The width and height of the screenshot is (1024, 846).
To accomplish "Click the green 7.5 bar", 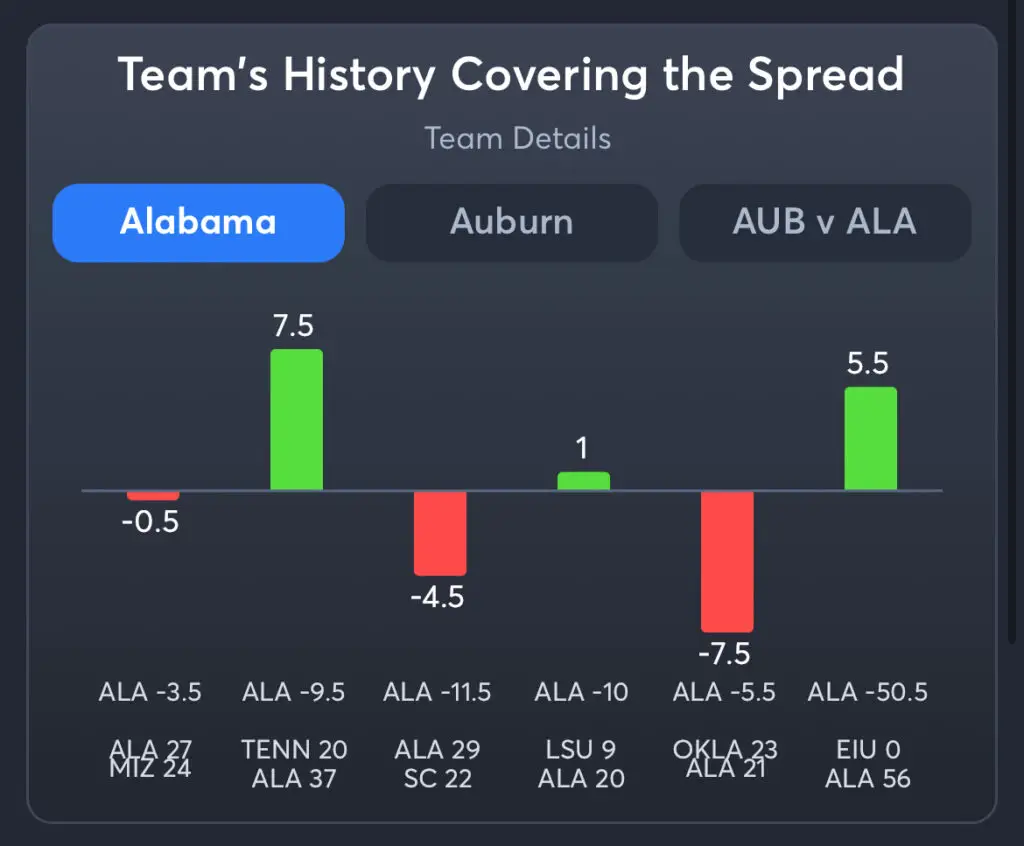I will coord(295,418).
